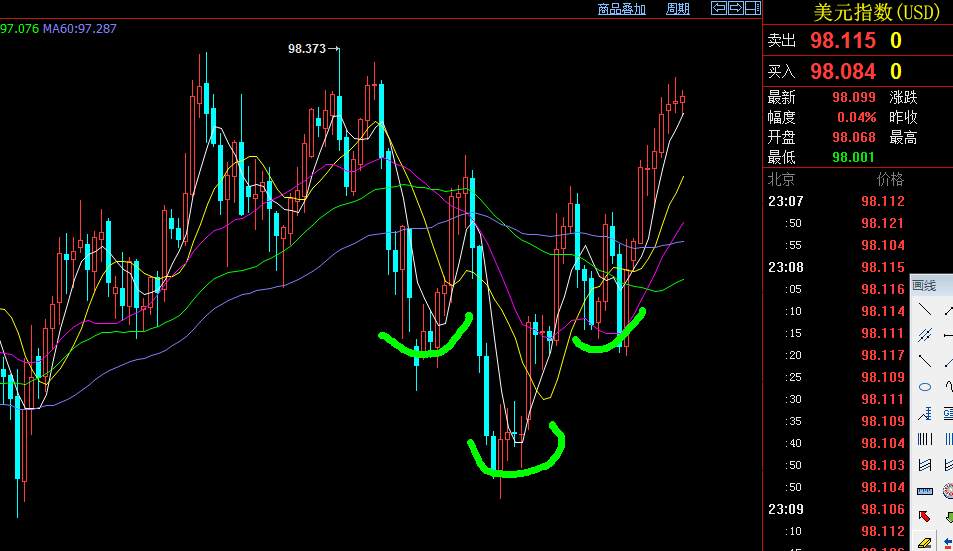Click the 昨收 label
The width and height of the screenshot is (953, 551).
click(903, 117)
